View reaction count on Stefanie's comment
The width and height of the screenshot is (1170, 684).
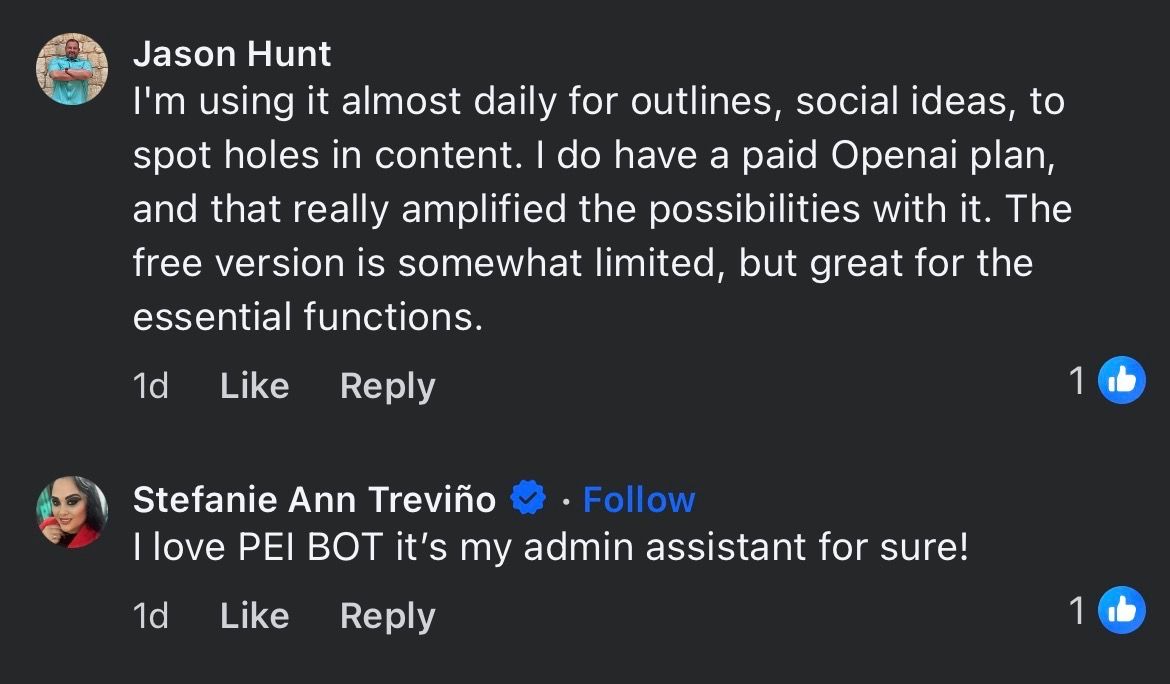(x=1077, y=611)
